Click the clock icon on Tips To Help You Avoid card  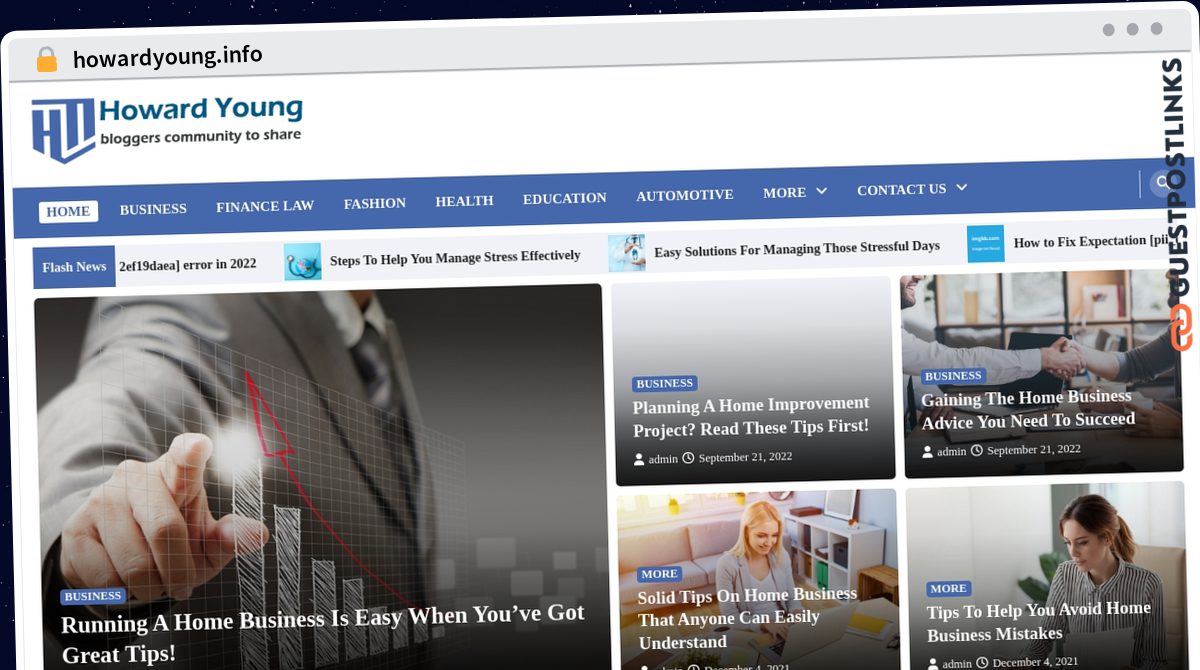(982, 662)
